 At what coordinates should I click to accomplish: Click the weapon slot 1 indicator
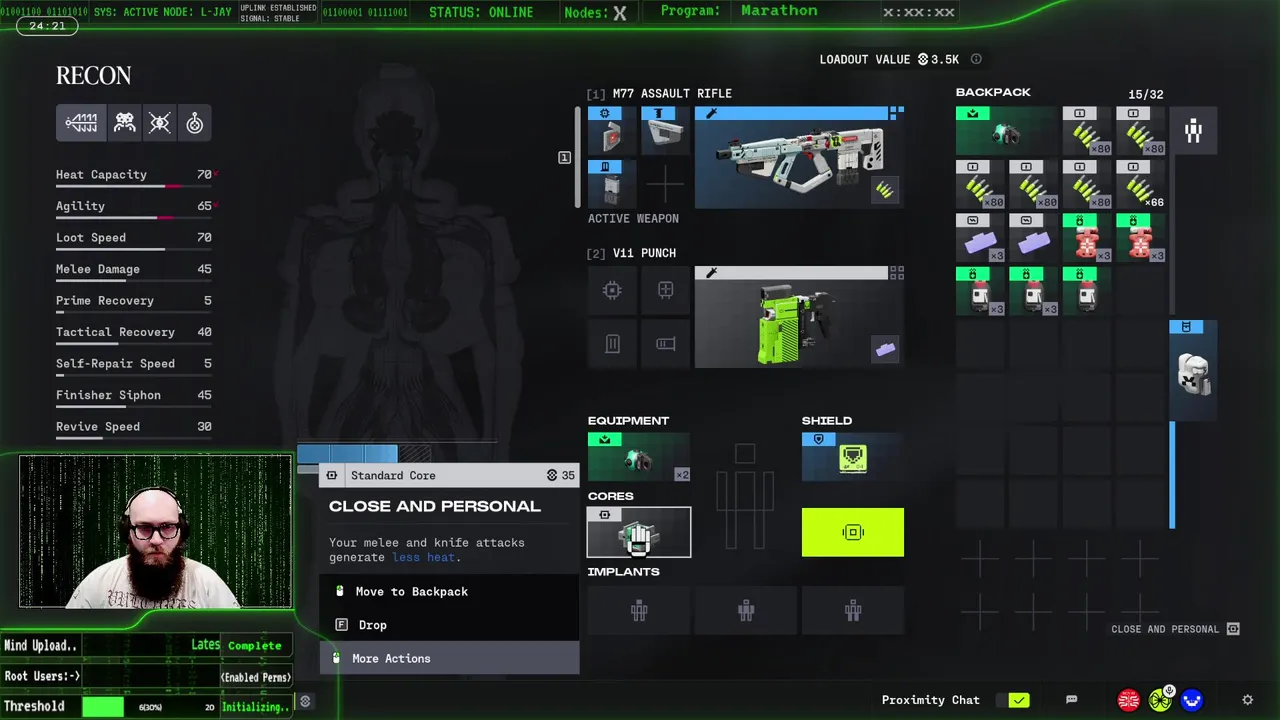click(564, 157)
